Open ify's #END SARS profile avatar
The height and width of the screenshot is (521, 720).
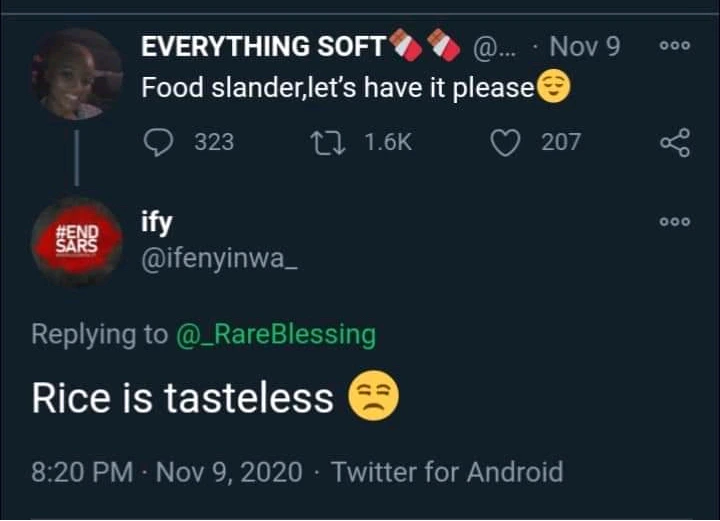[76, 241]
